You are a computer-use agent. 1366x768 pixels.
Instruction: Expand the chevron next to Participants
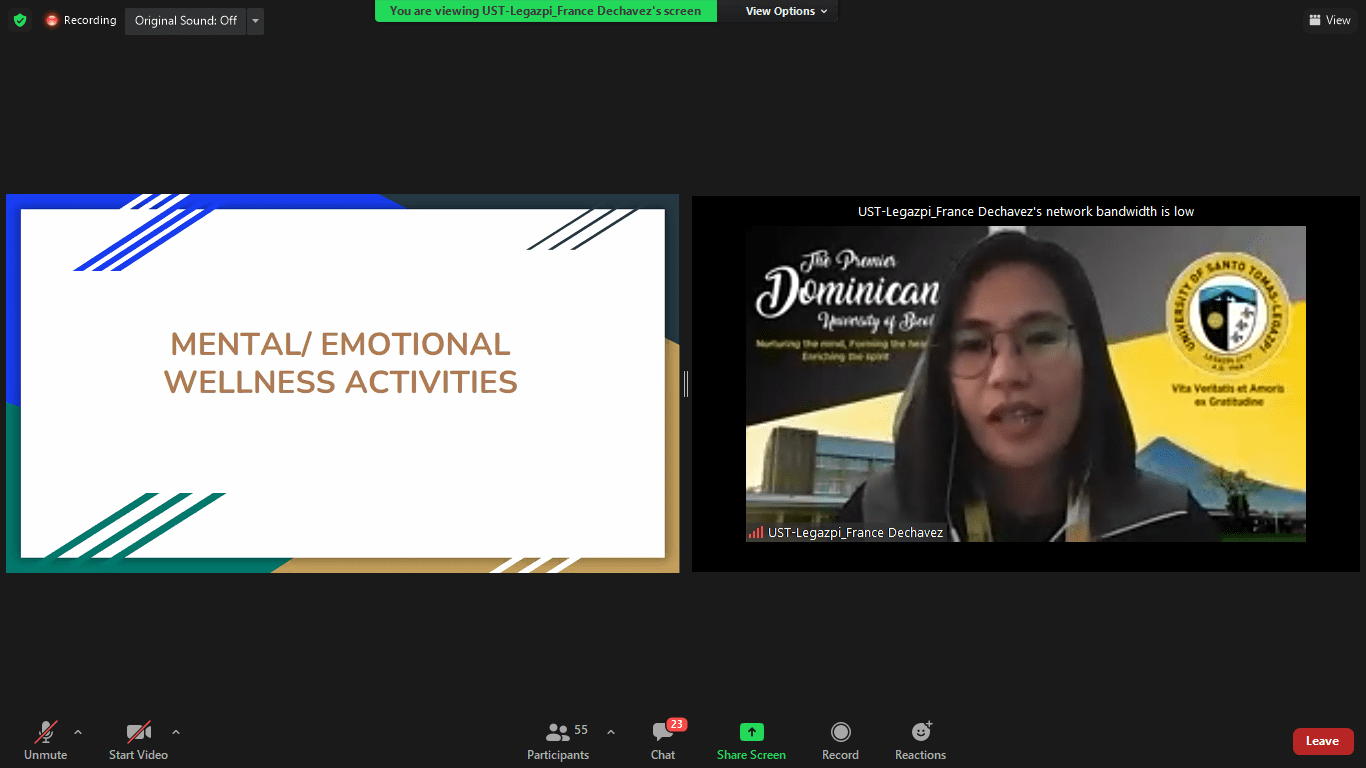click(611, 732)
